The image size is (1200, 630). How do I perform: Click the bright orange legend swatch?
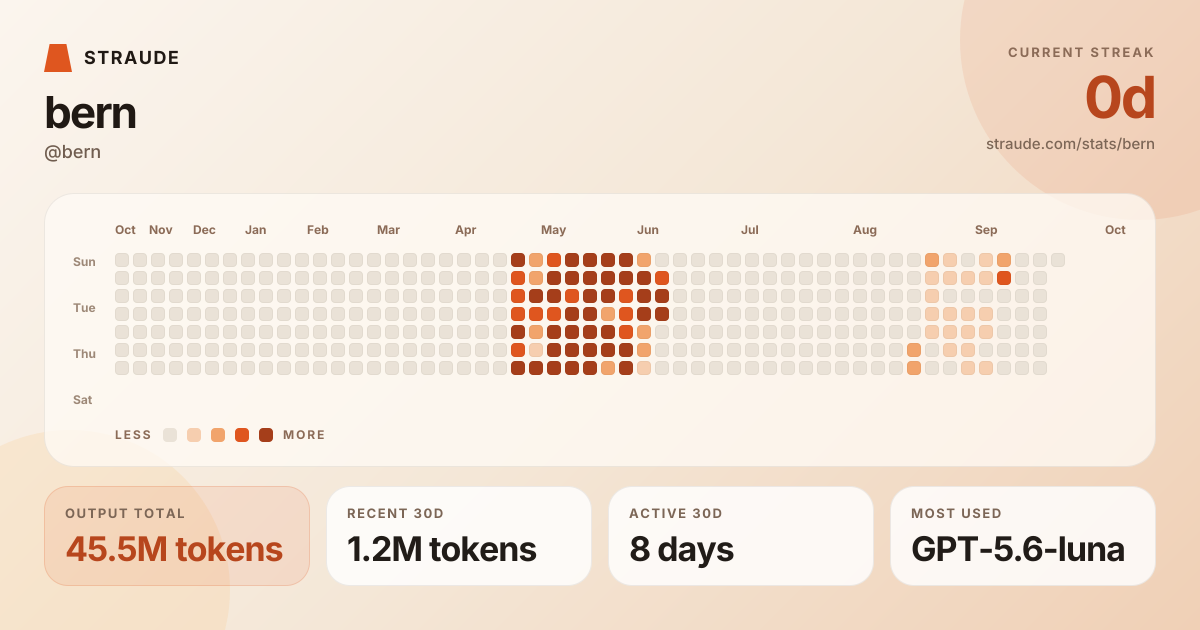click(242, 435)
